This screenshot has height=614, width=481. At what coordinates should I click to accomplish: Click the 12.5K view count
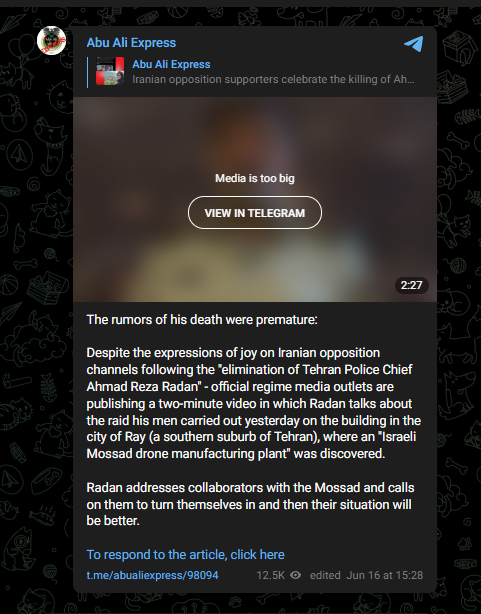point(270,575)
